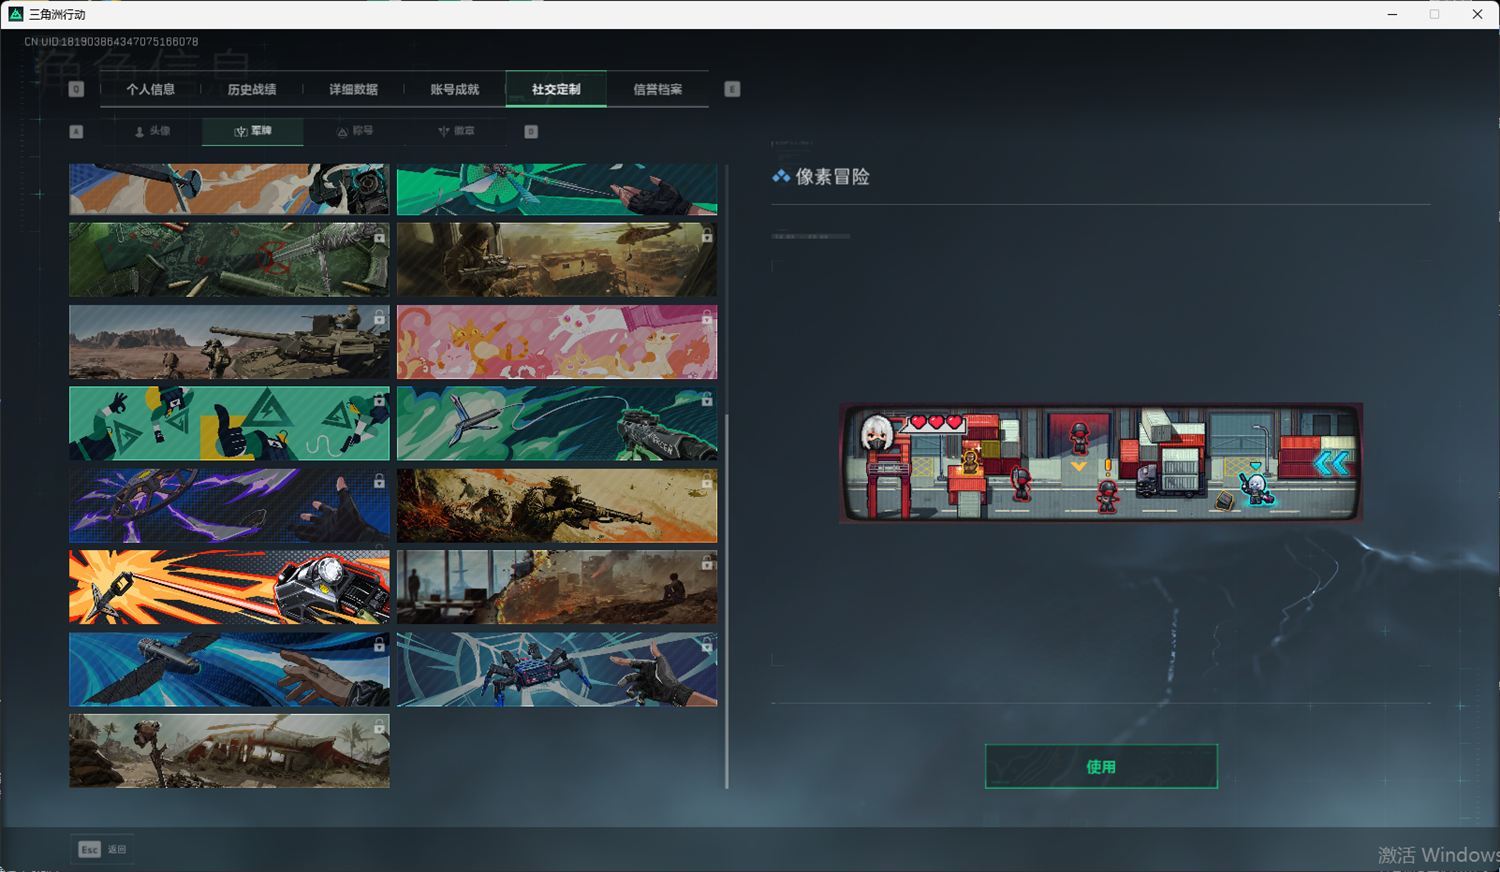Click 返回 to go back
Viewport: 1500px width, 872px height.
(116, 848)
